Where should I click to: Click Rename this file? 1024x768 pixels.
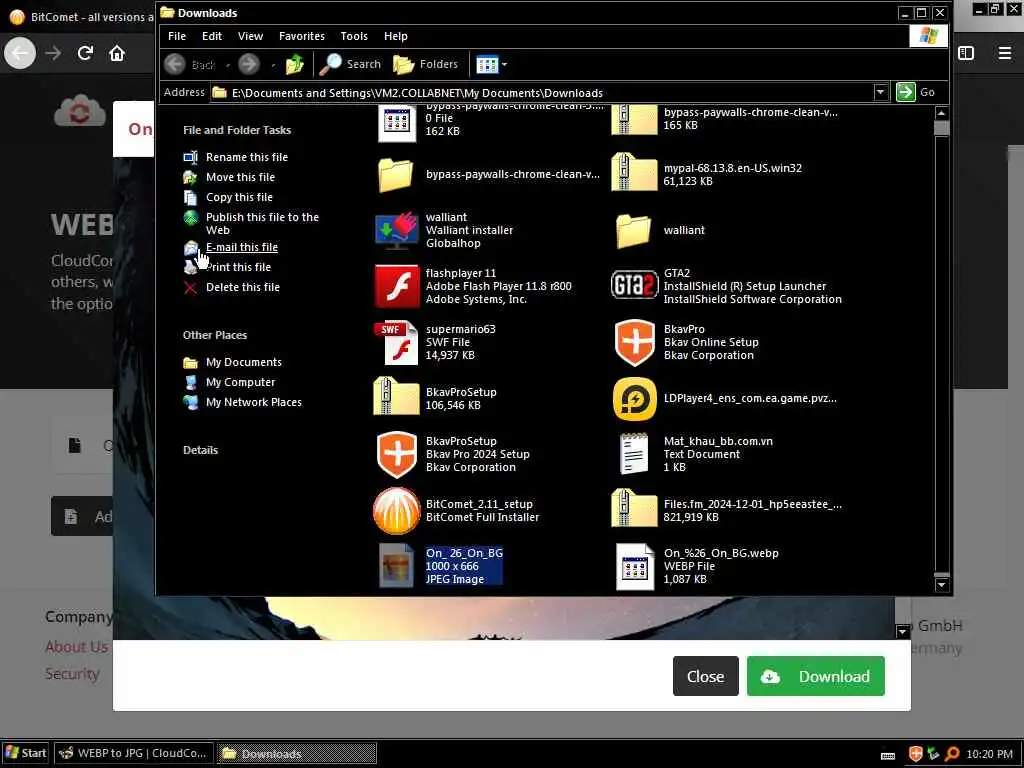point(246,157)
